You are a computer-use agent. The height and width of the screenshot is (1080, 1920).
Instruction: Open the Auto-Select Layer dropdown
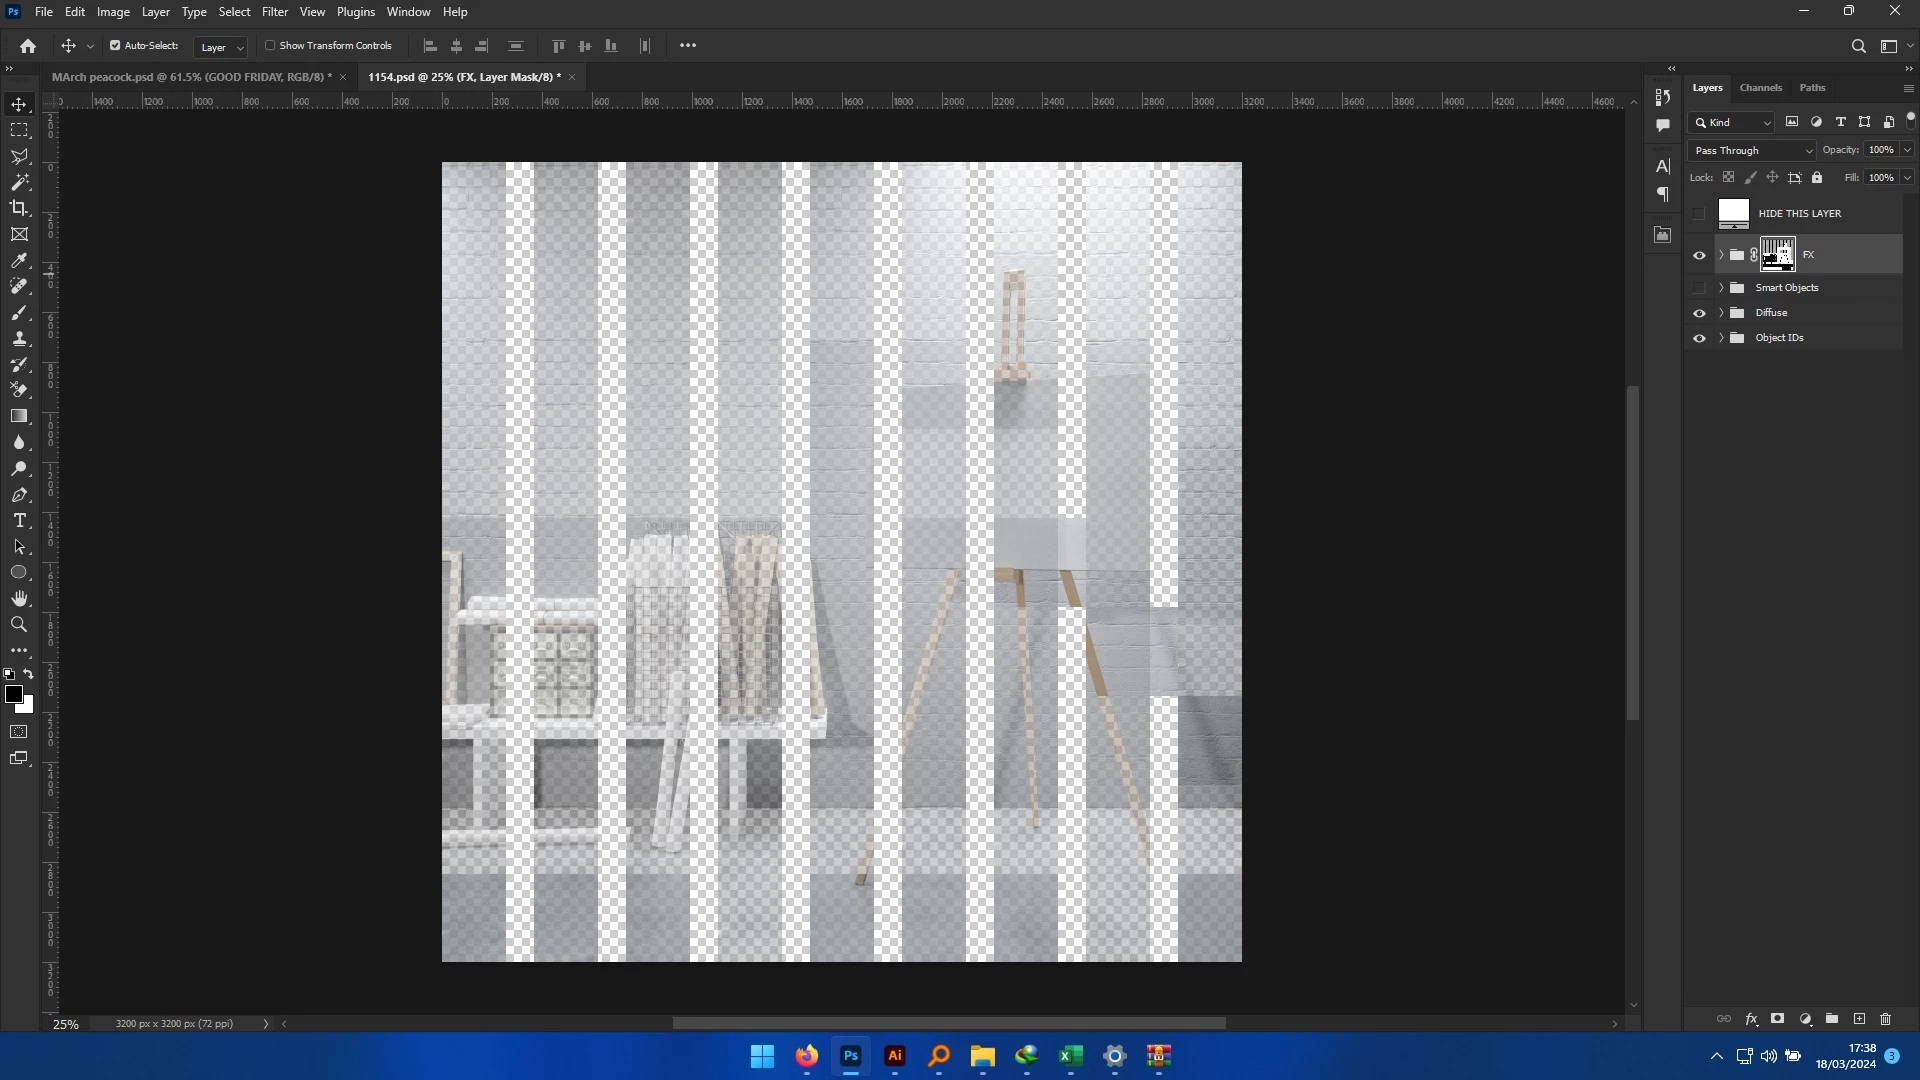pyautogui.click(x=221, y=47)
